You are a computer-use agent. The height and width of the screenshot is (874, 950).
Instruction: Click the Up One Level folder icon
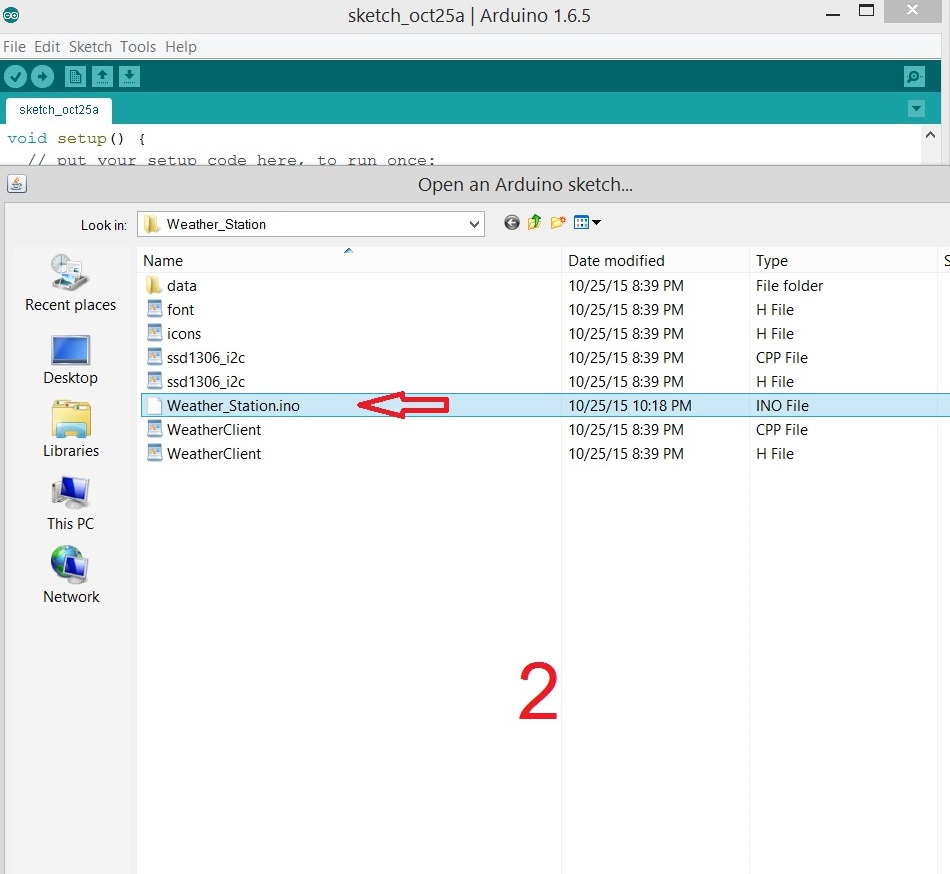click(x=534, y=223)
